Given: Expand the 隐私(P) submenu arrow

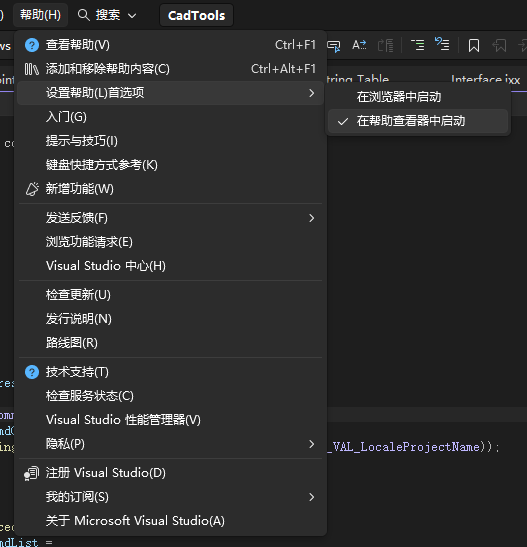Looking at the screenshot, I should pos(311,444).
